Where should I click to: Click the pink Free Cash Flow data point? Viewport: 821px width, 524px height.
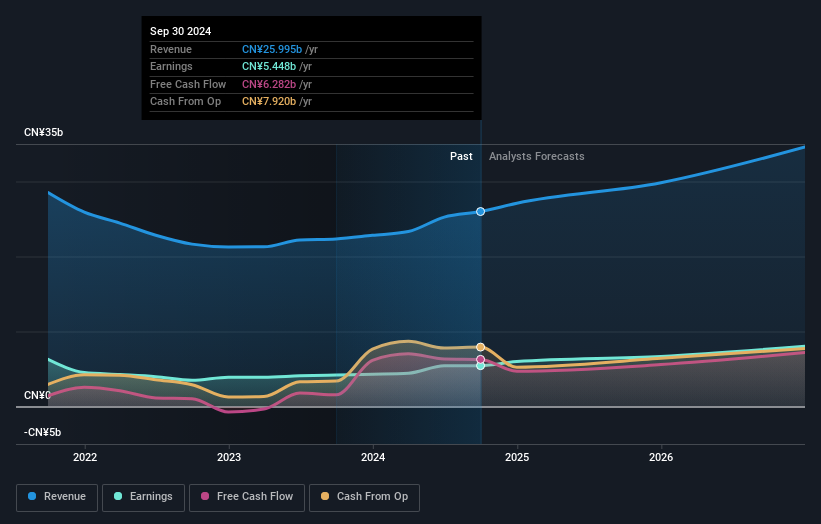[x=480, y=360]
